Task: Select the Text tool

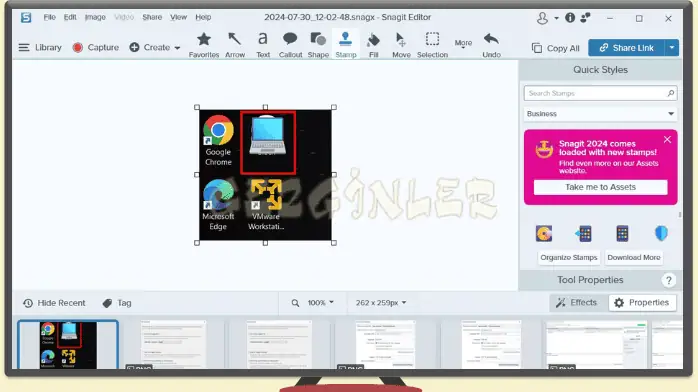Action: (263, 44)
